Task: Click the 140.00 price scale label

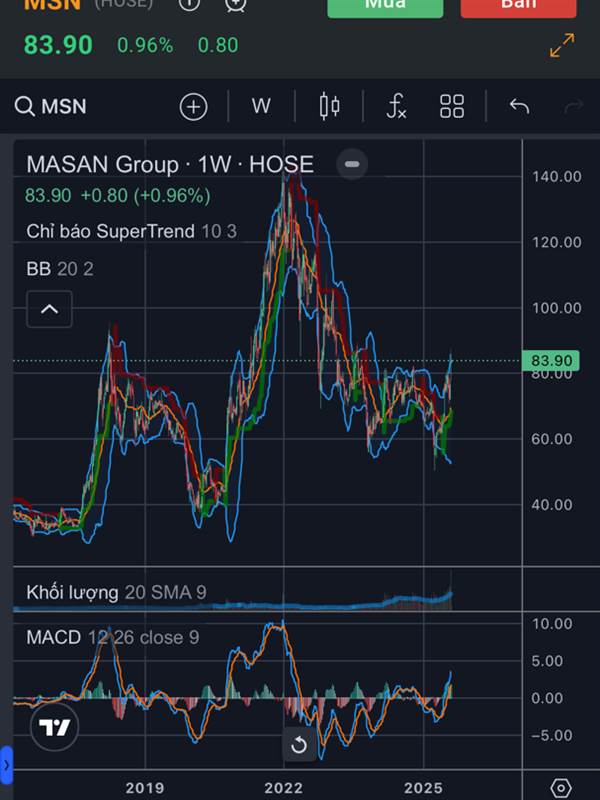Action: click(557, 177)
